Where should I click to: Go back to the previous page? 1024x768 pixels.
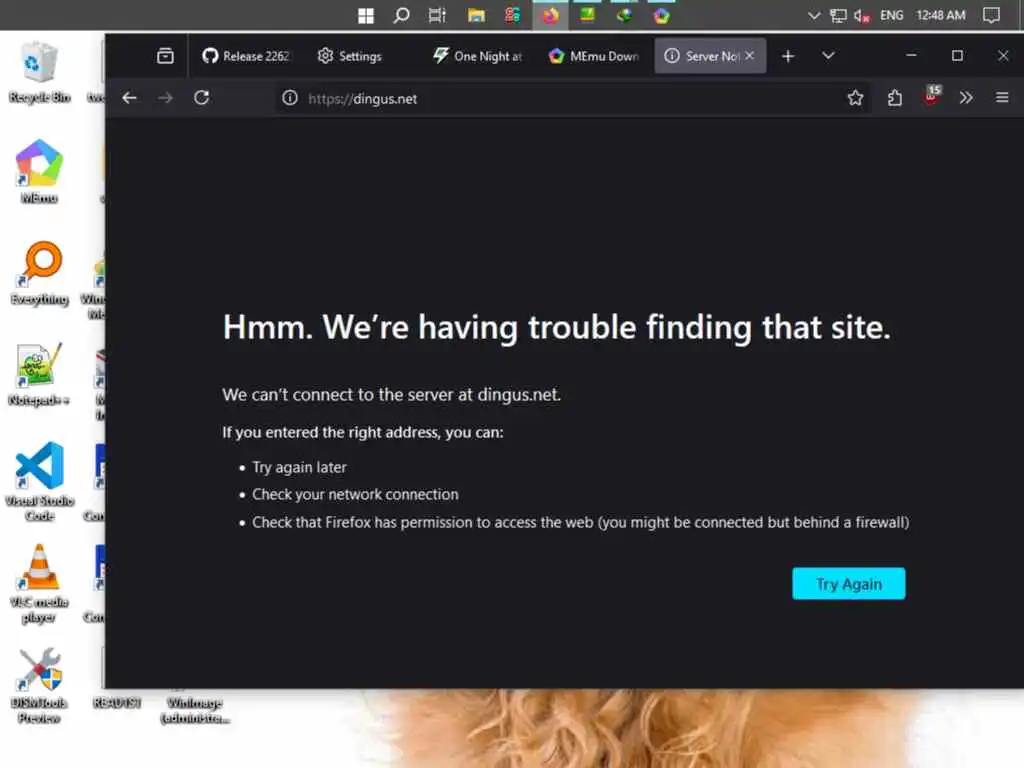coord(129,98)
